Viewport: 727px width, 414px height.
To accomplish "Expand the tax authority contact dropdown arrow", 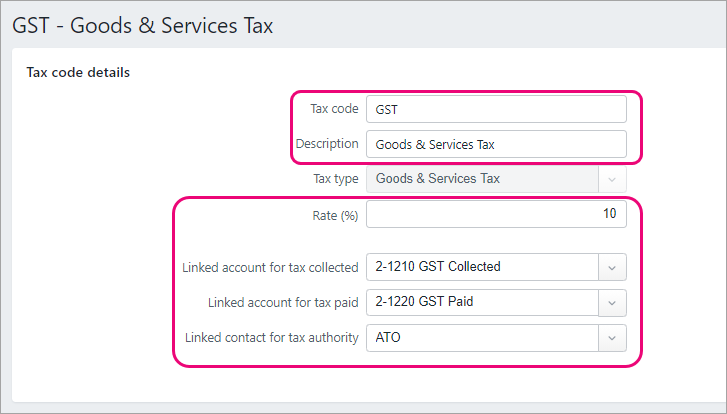I will click(x=612, y=338).
